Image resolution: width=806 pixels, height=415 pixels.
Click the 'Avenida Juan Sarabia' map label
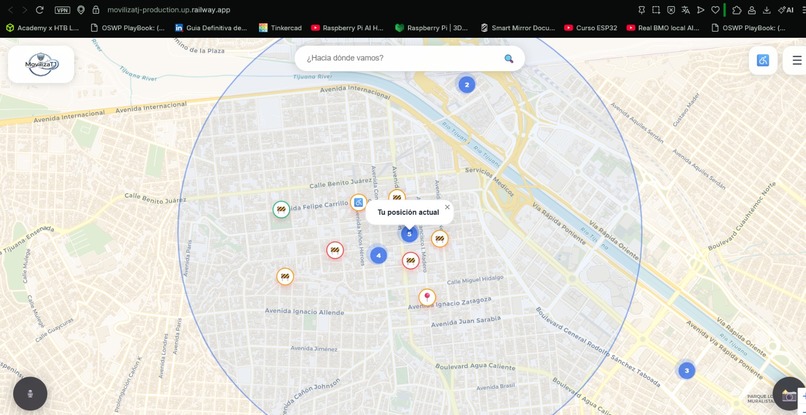[x=466, y=322]
